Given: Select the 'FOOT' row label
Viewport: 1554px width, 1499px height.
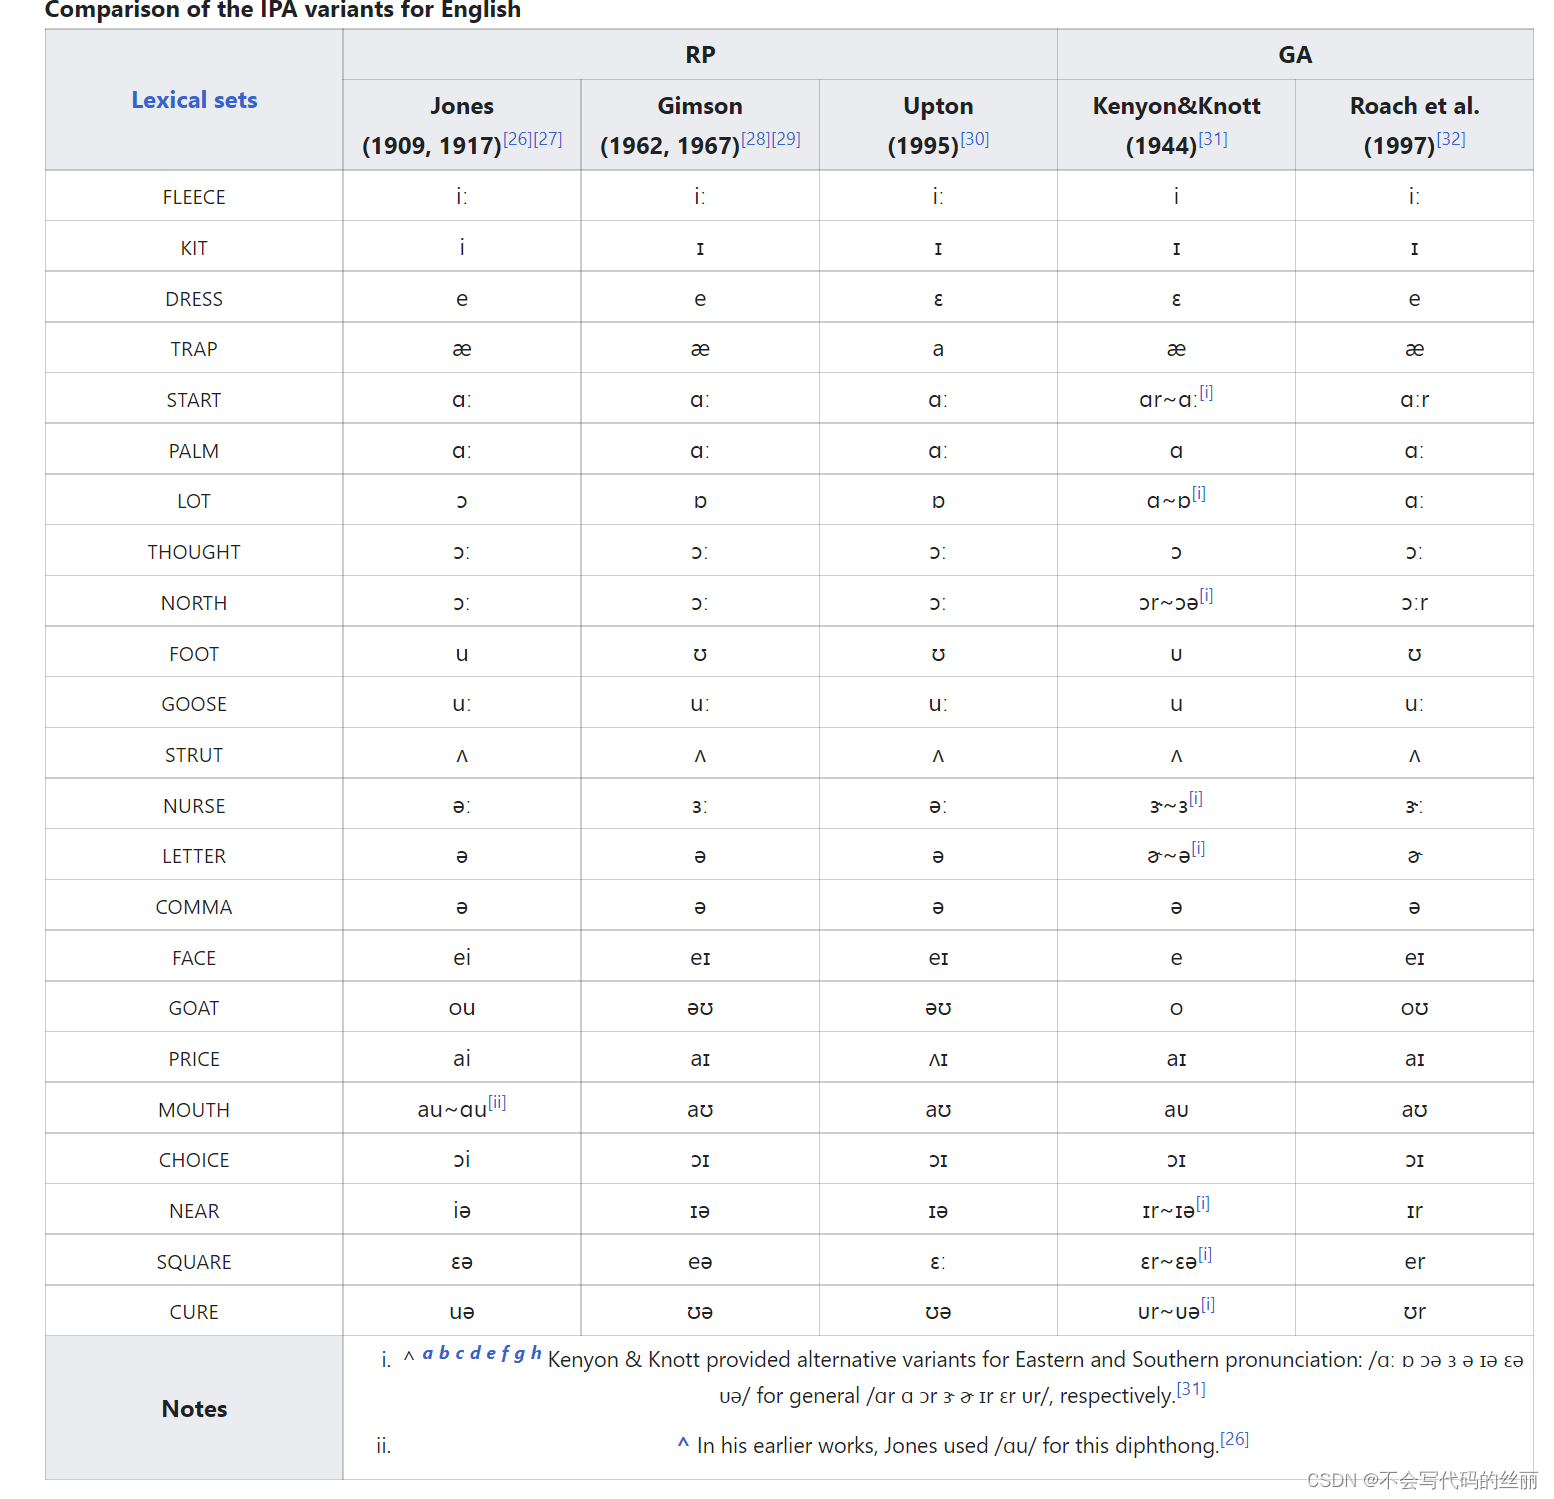Looking at the screenshot, I should [x=194, y=654].
